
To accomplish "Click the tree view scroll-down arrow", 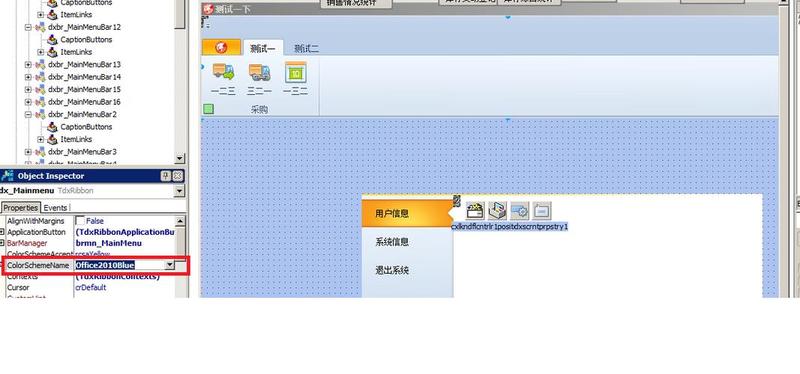I will point(180,159).
